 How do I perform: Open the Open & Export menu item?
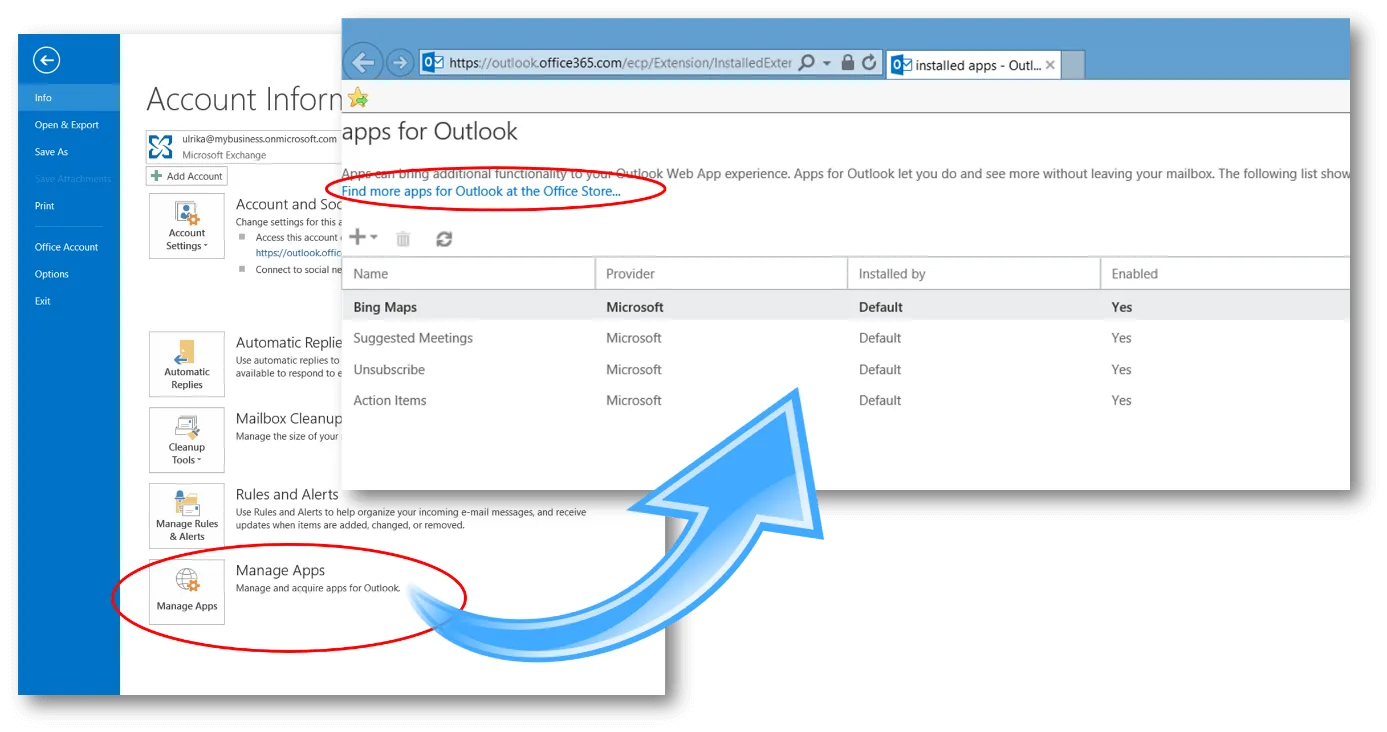click(67, 125)
